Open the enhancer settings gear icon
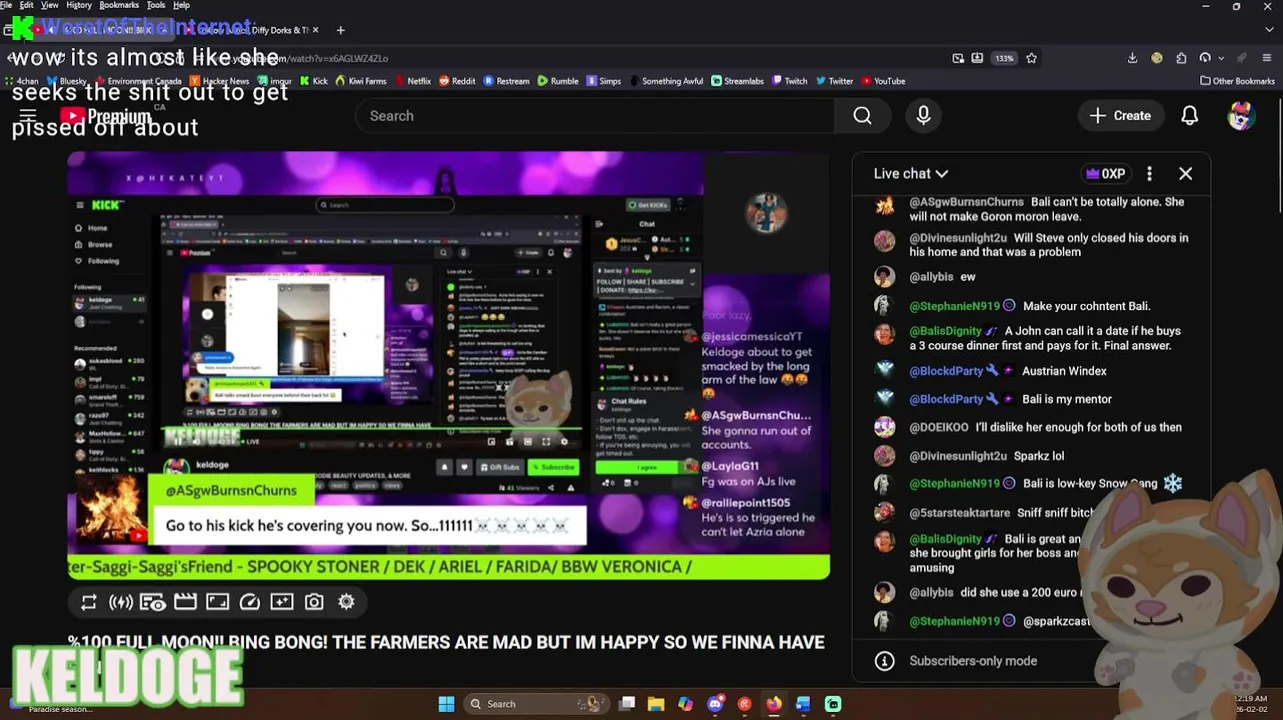 pos(346,602)
